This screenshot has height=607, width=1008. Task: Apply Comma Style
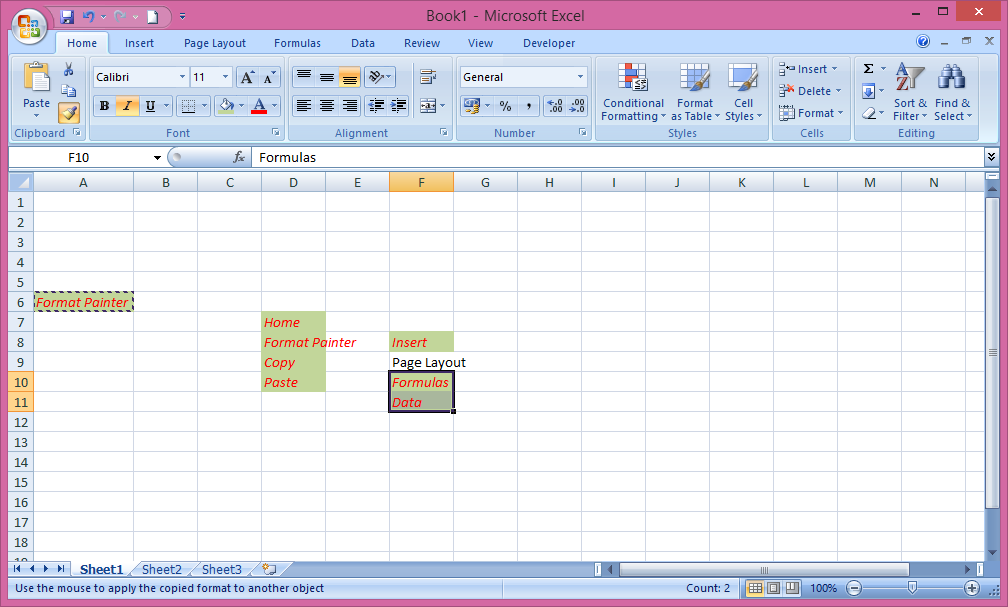click(x=528, y=106)
